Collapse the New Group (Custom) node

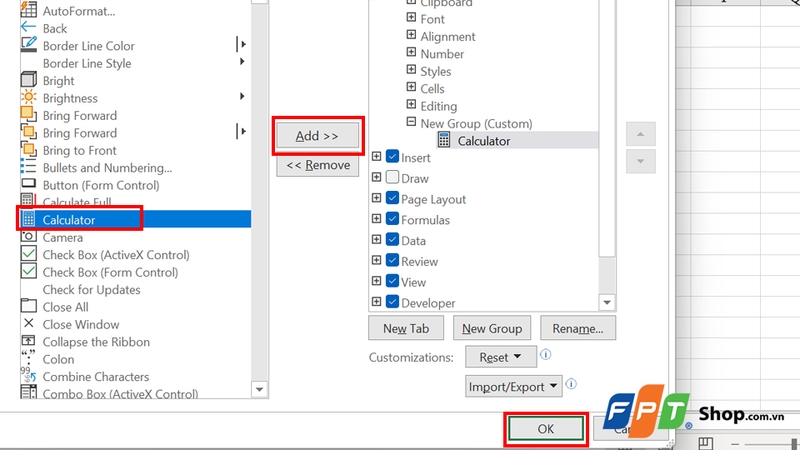[x=411, y=121]
